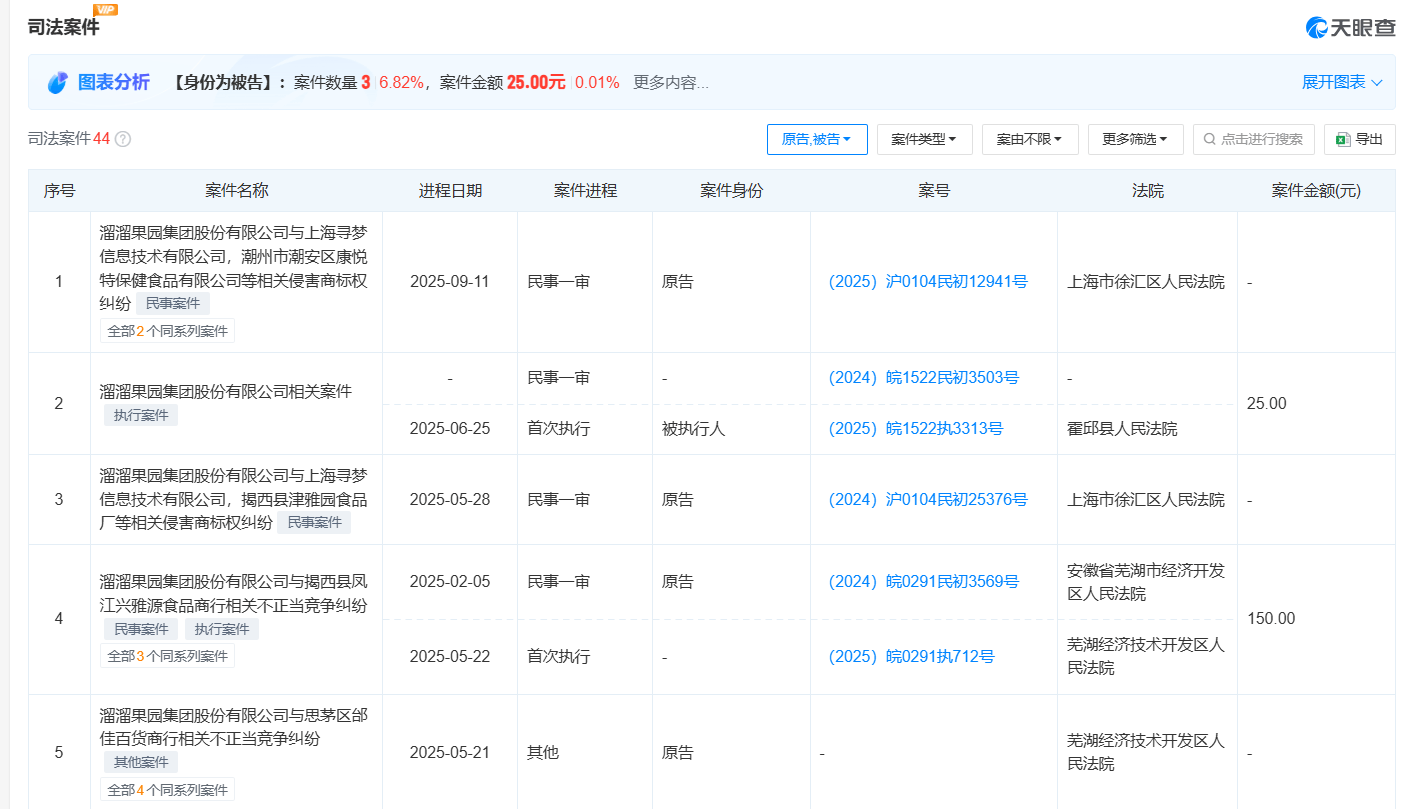Click 全部2个同系列案件 in row 1
Viewport: 1402px width, 809px height.
coord(167,331)
